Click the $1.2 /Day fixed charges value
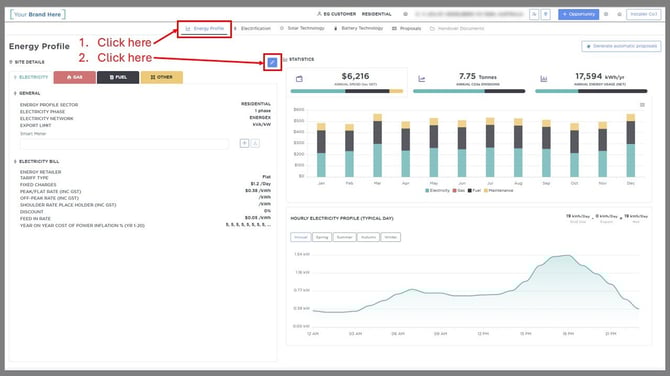The width and height of the screenshot is (670, 376). [261, 184]
